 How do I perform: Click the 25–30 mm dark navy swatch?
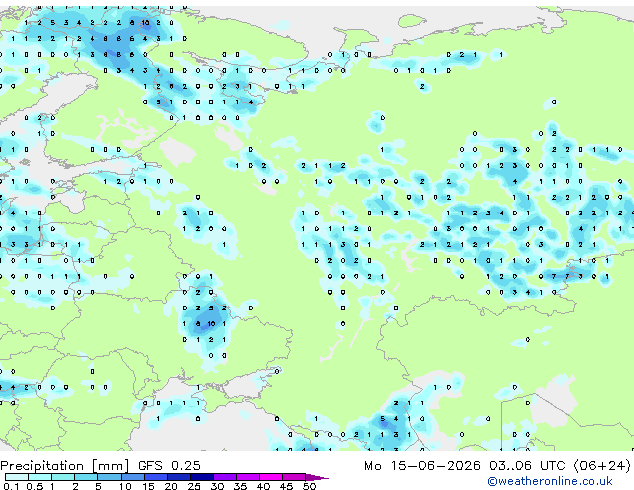pos(201,477)
